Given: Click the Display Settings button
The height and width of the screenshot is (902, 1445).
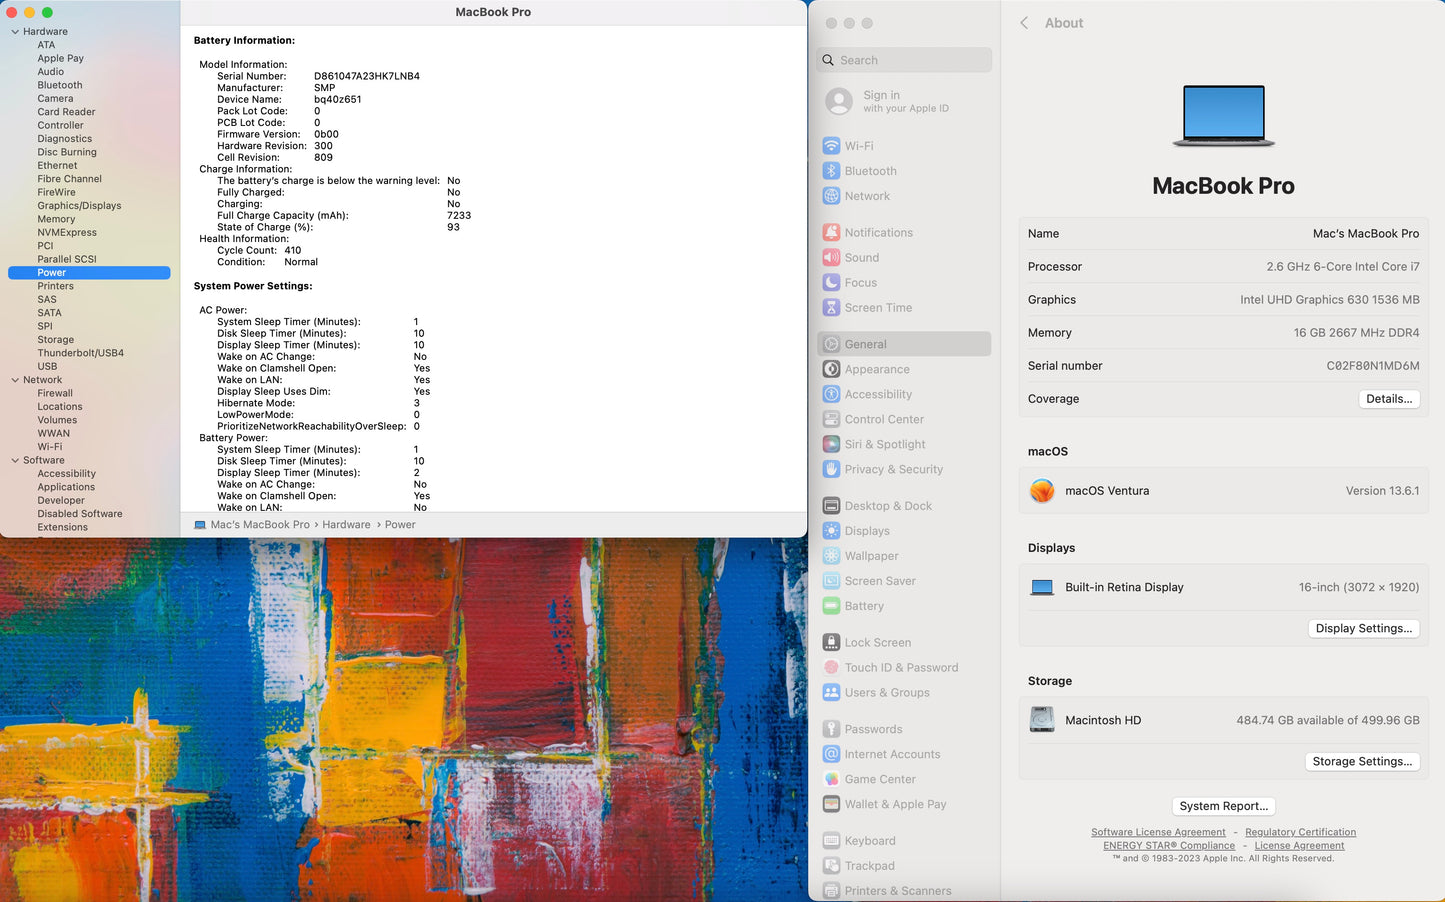Looking at the screenshot, I should (1363, 628).
